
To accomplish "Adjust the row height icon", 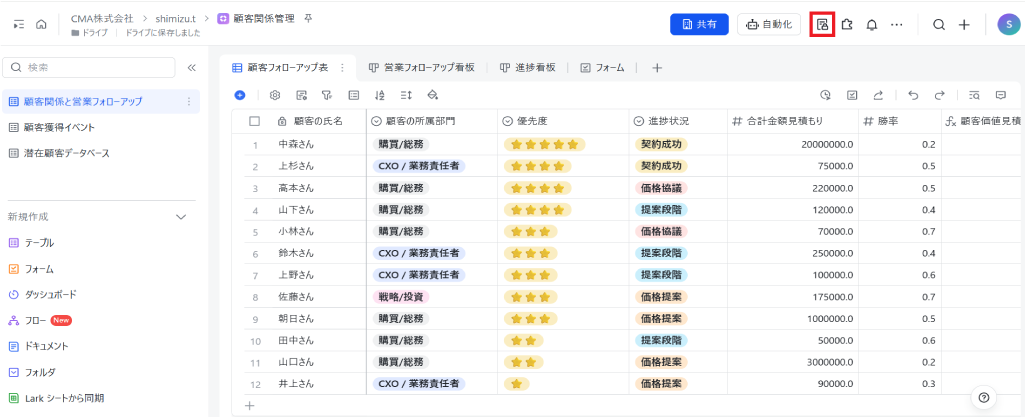I will [406, 95].
